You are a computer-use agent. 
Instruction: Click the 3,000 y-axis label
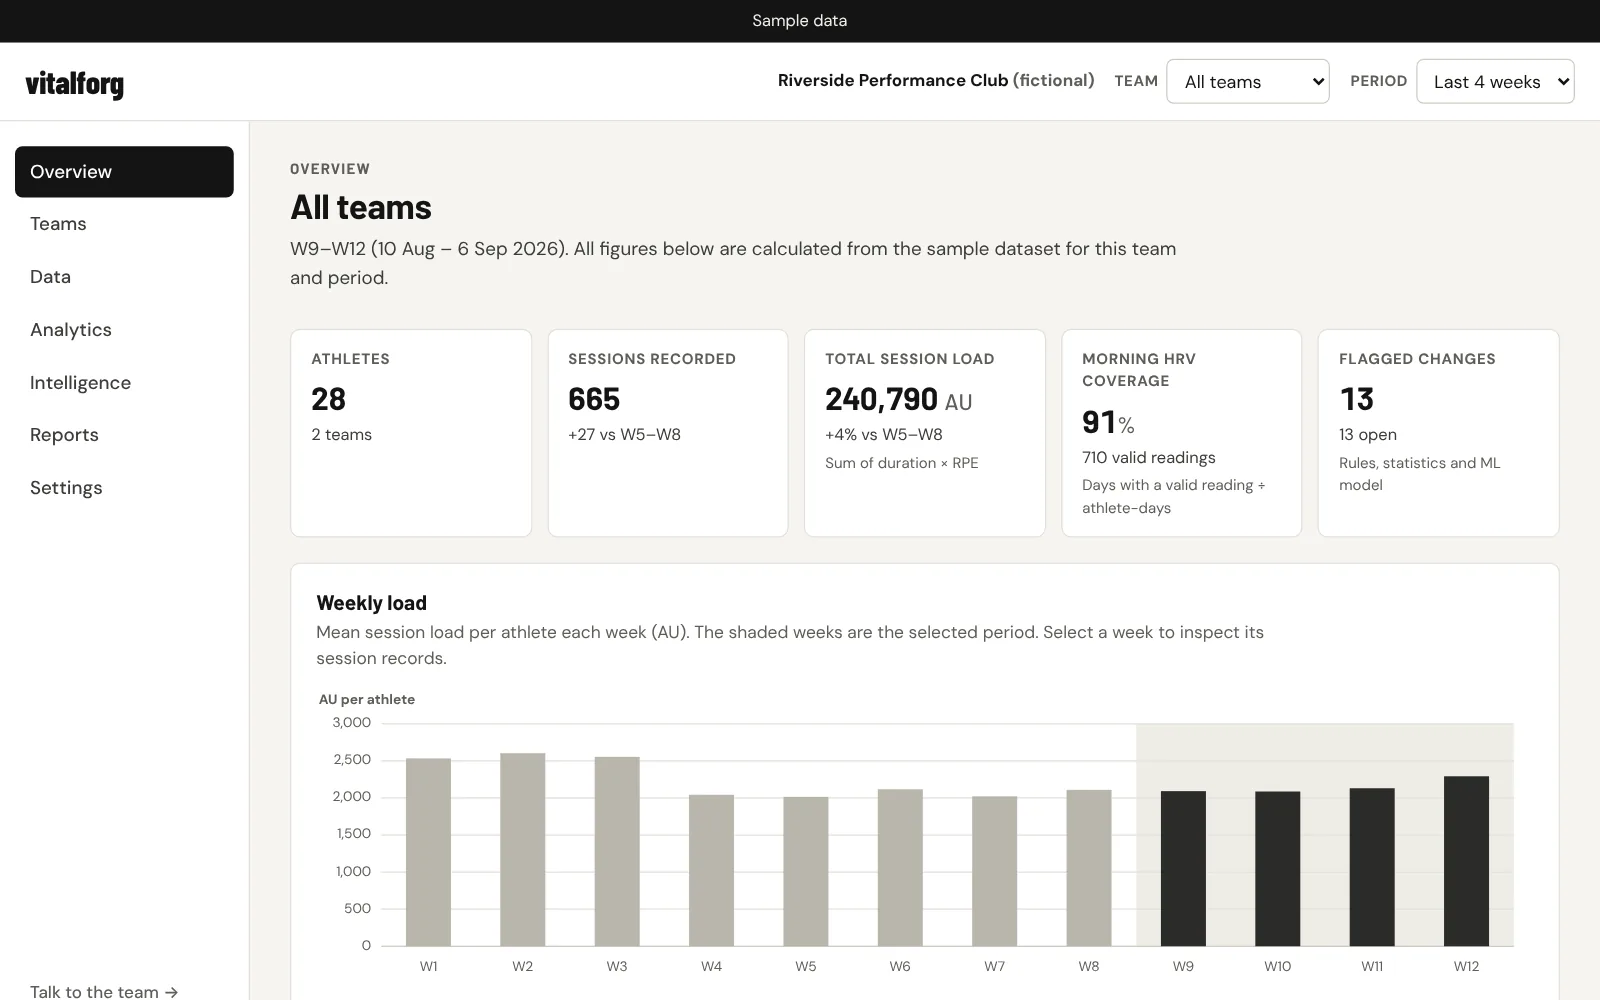351,722
